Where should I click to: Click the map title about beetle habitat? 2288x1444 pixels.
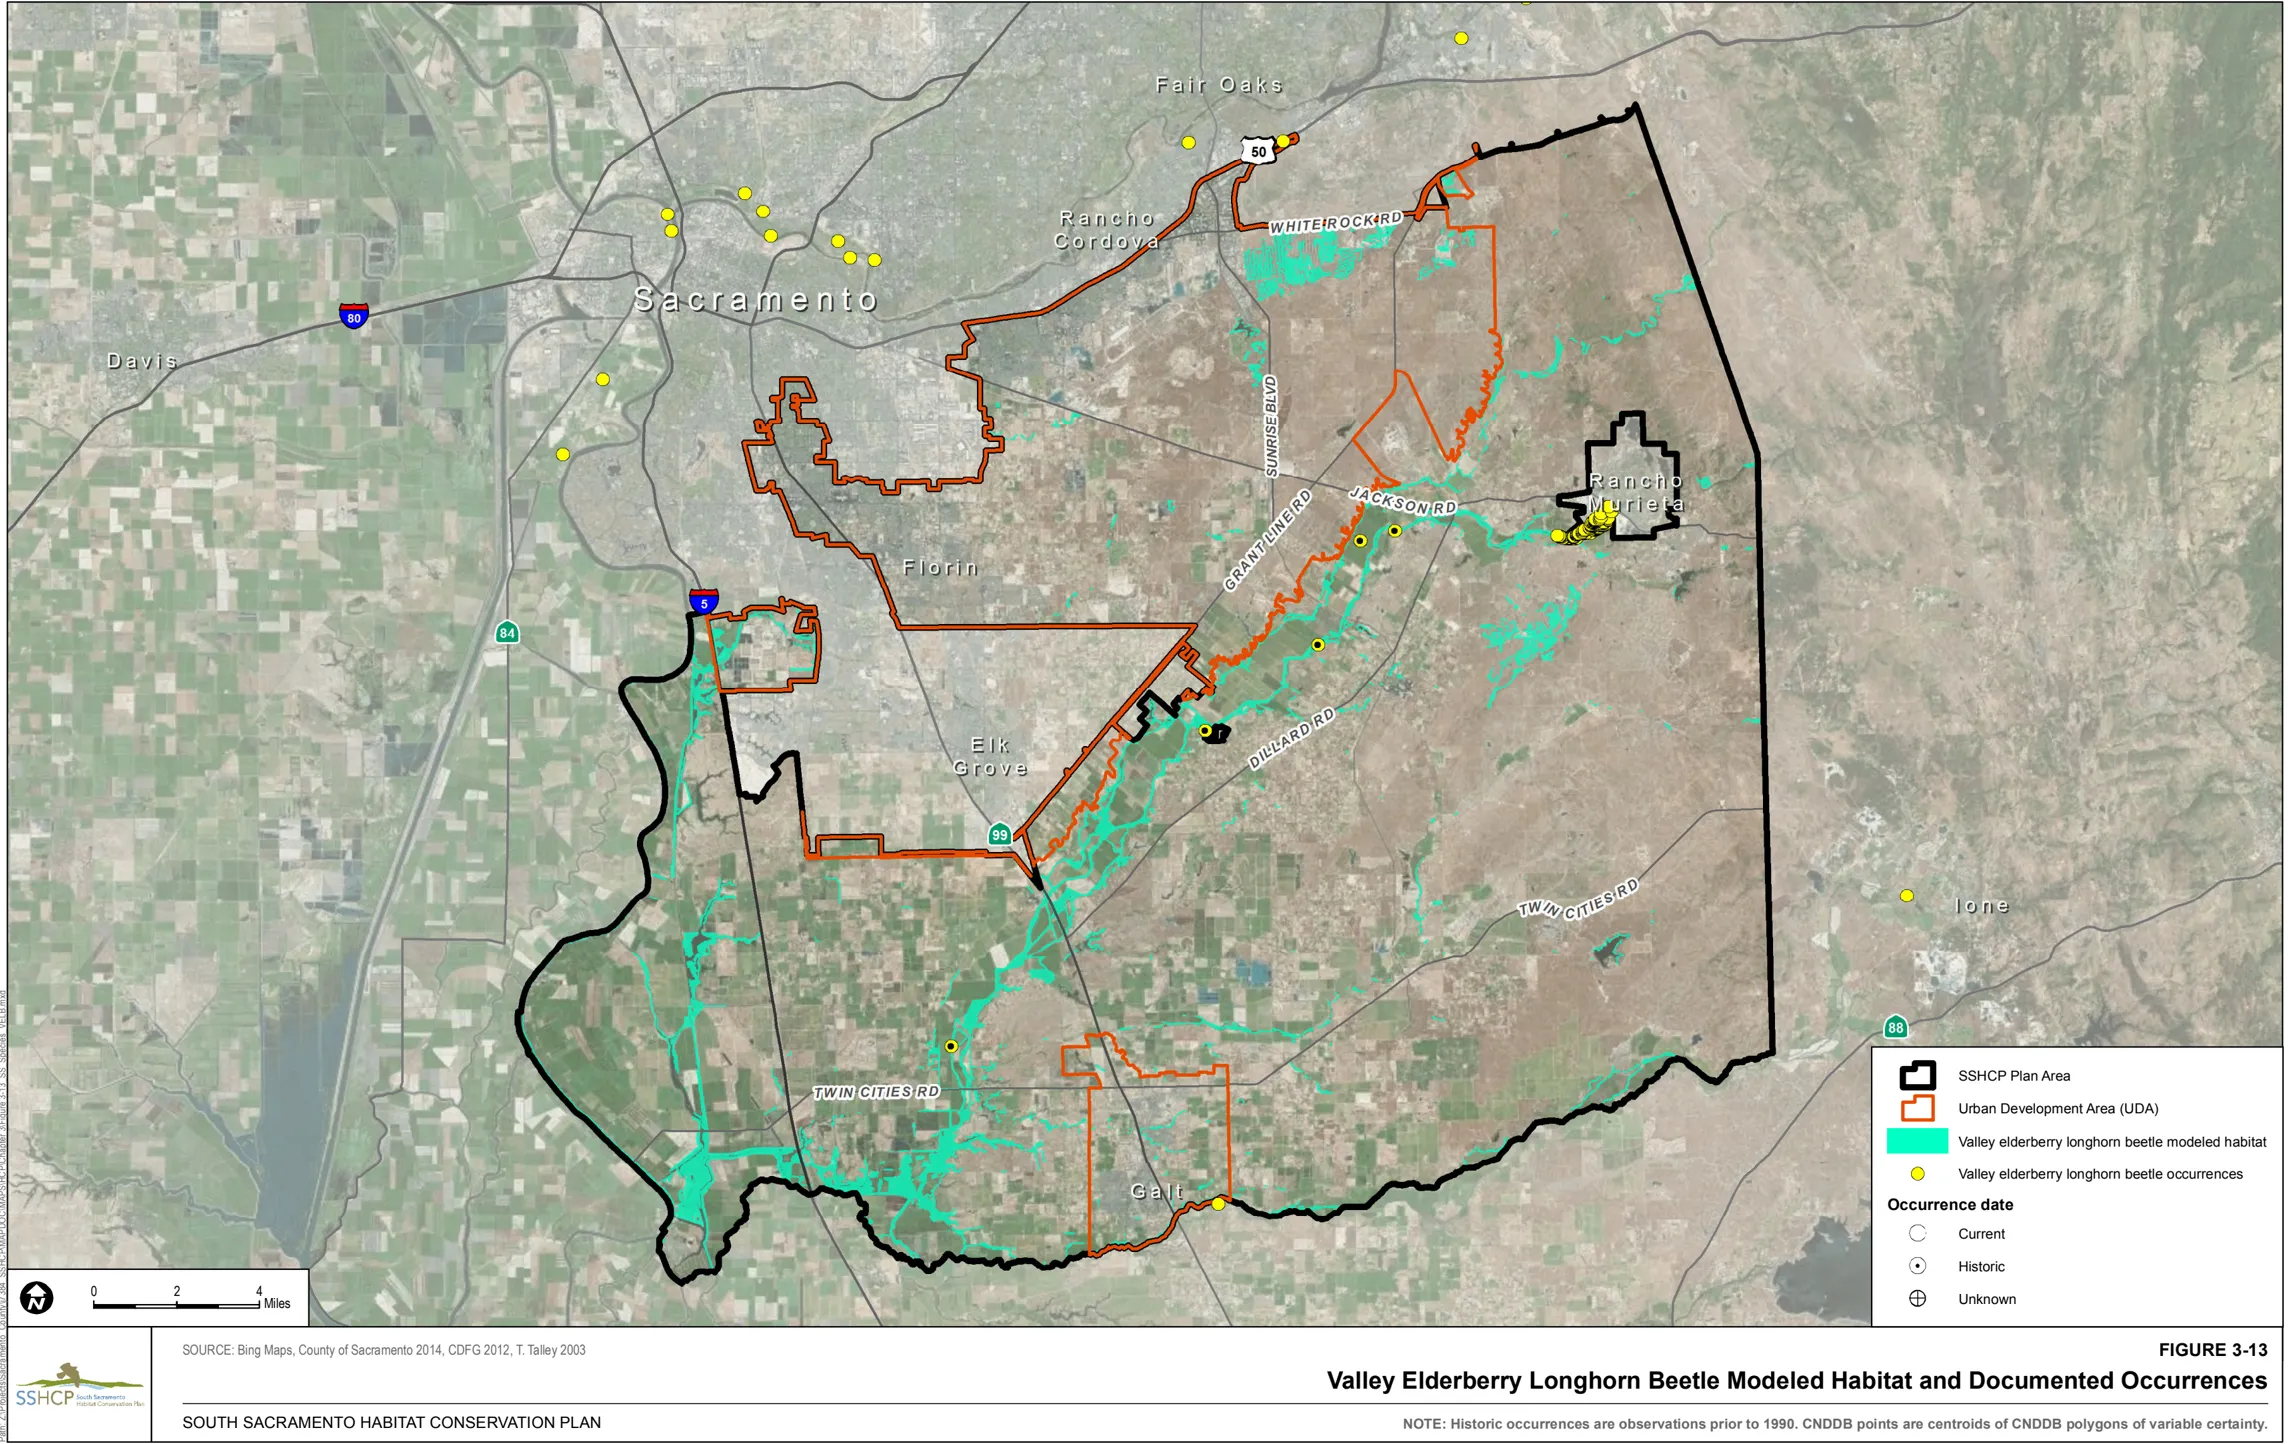coord(1797,1381)
